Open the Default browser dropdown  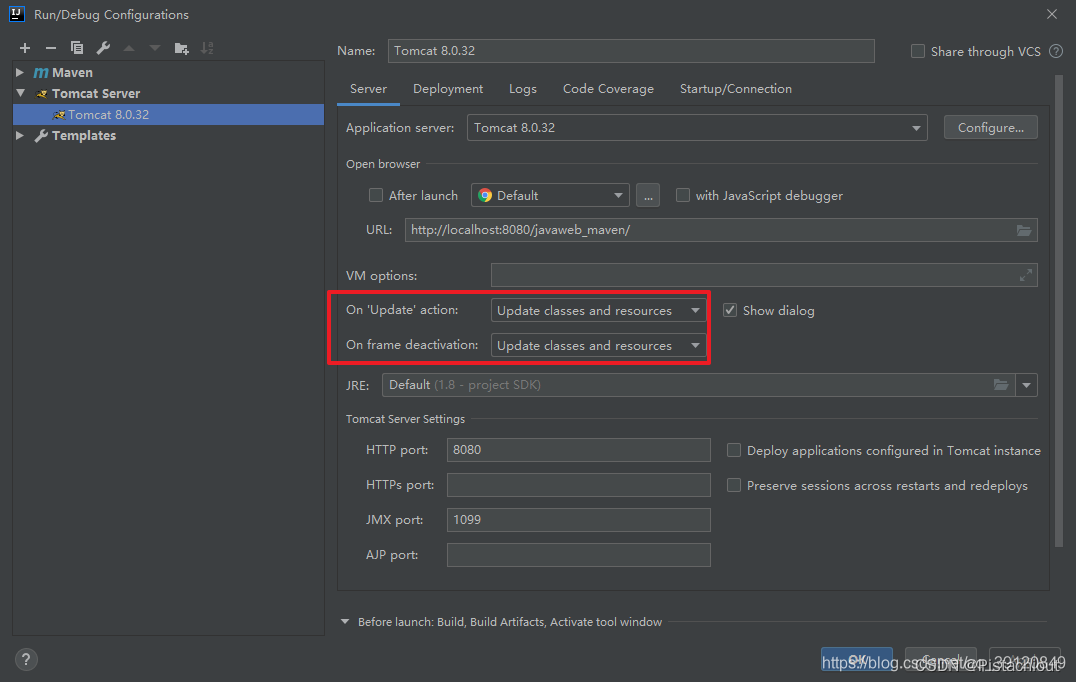pyautogui.click(x=550, y=196)
